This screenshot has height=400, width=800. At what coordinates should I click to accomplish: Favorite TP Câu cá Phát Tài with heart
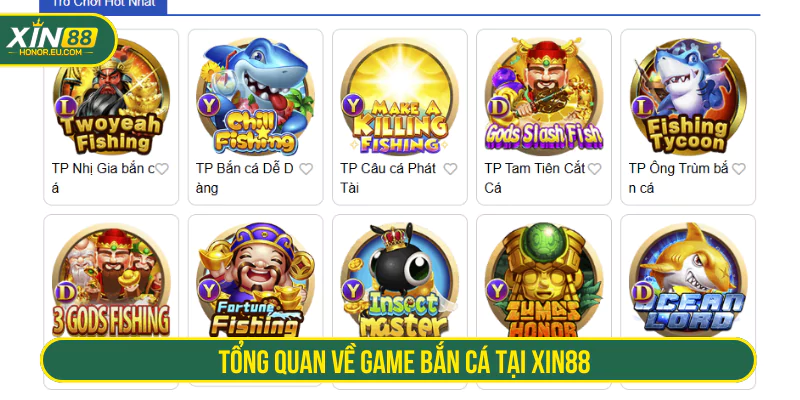pos(450,169)
